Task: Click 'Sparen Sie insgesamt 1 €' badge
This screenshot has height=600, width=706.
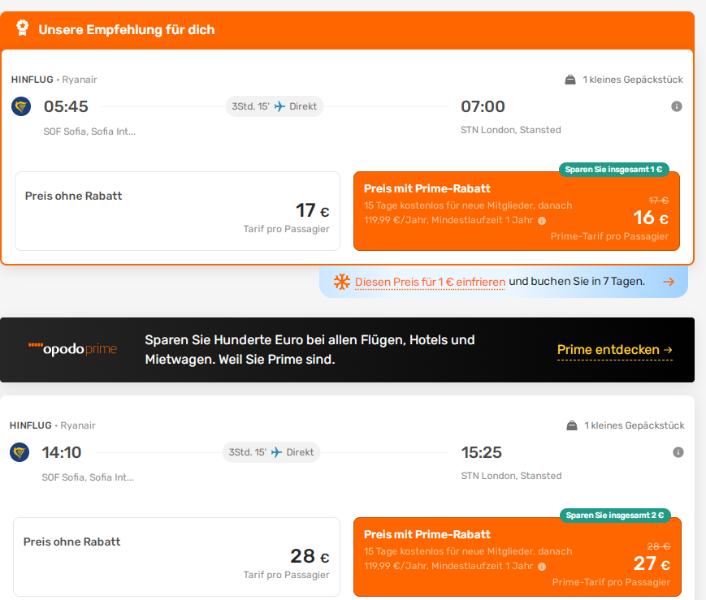Action: 614,170
